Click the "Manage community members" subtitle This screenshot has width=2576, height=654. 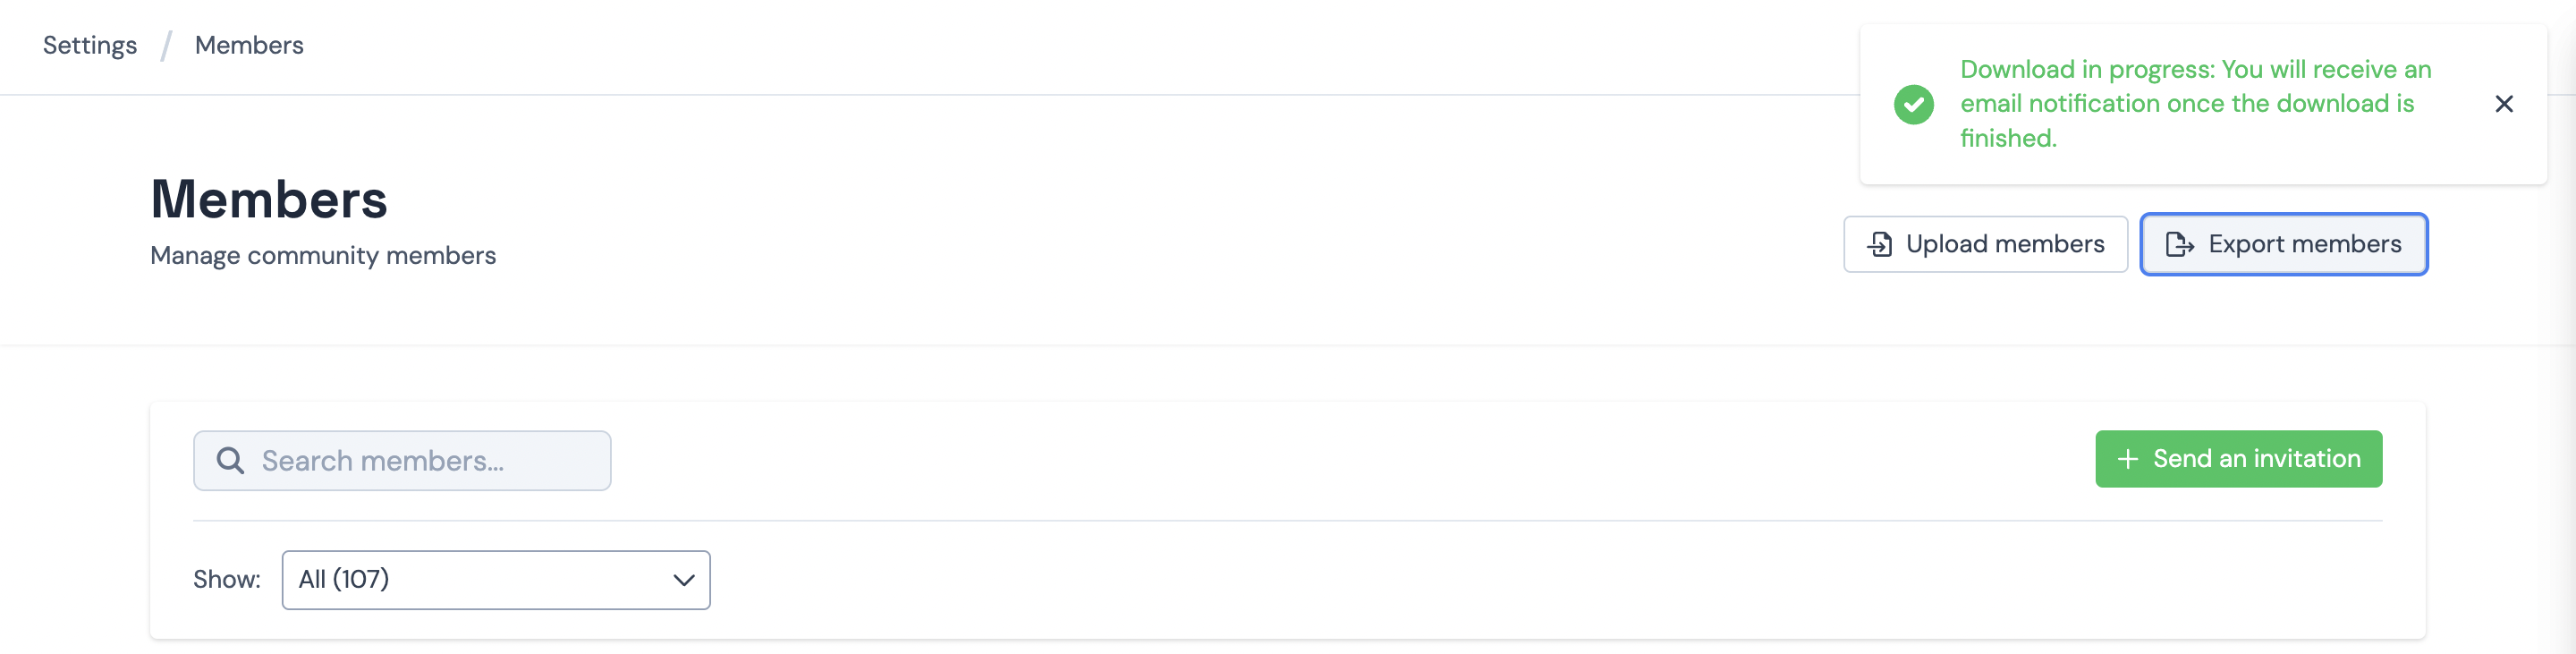tap(323, 256)
